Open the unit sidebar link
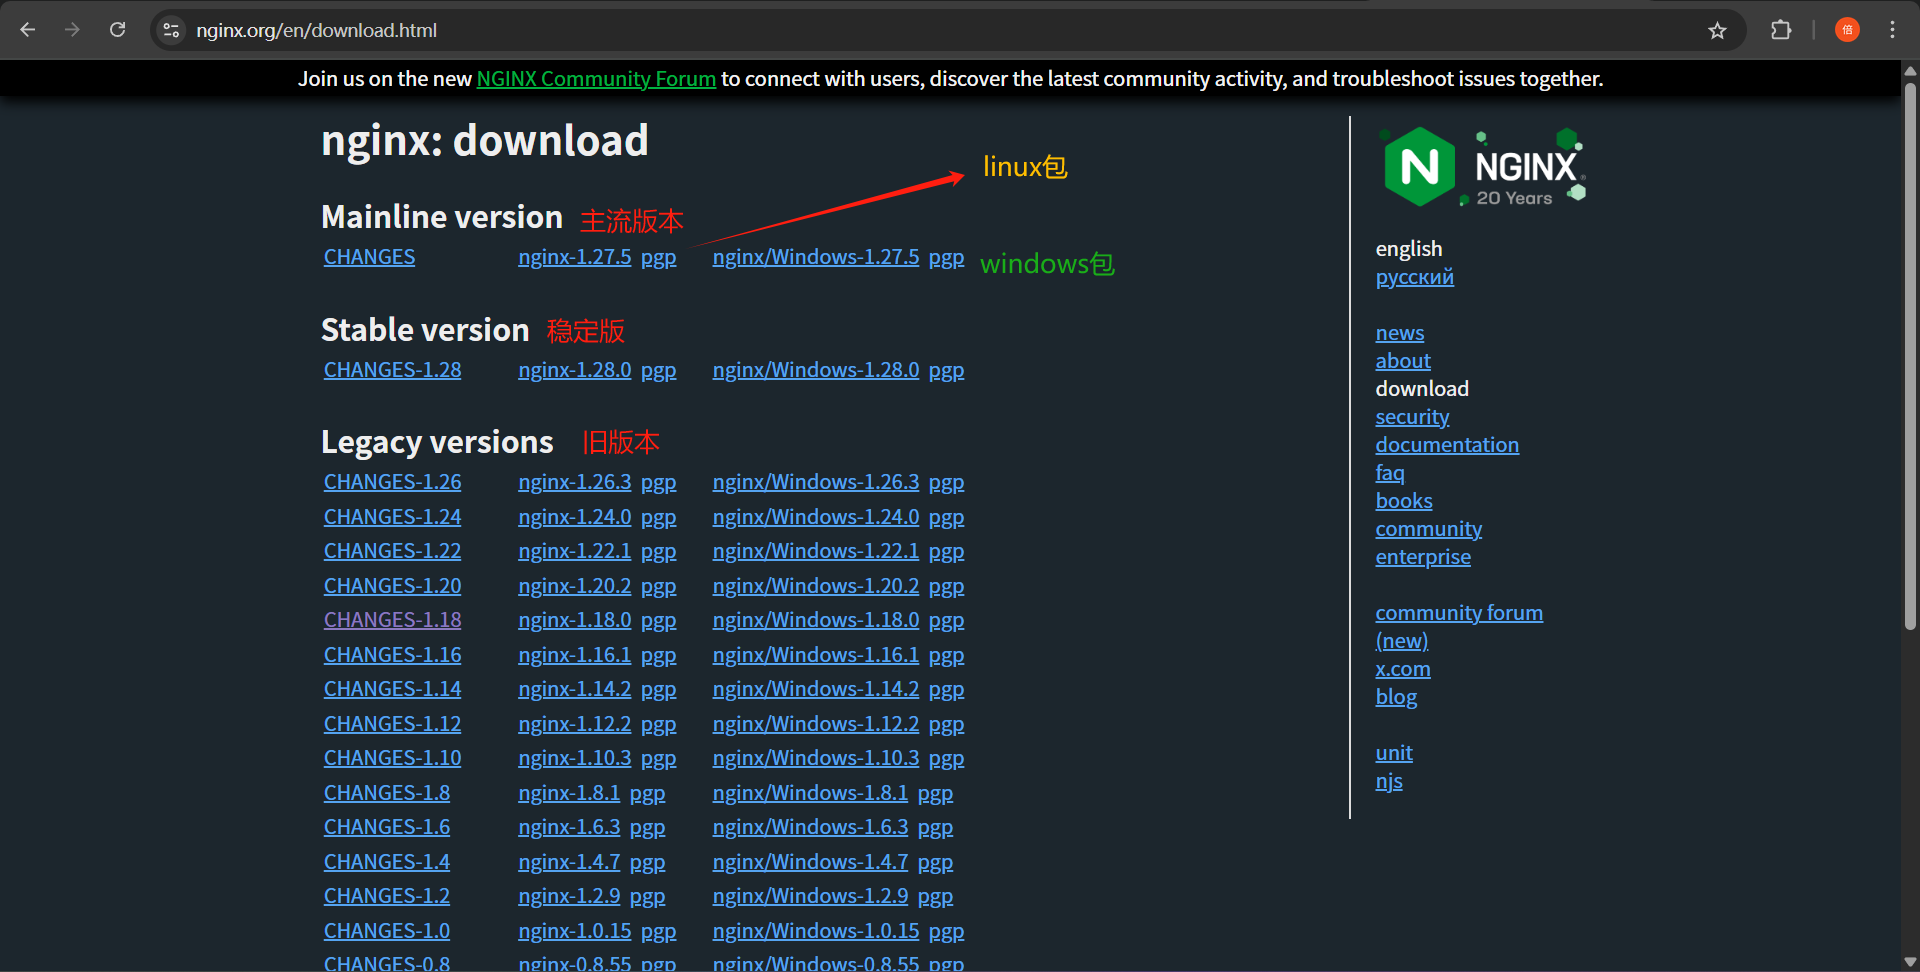This screenshot has height=972, width=1920. coord(1394,753)
